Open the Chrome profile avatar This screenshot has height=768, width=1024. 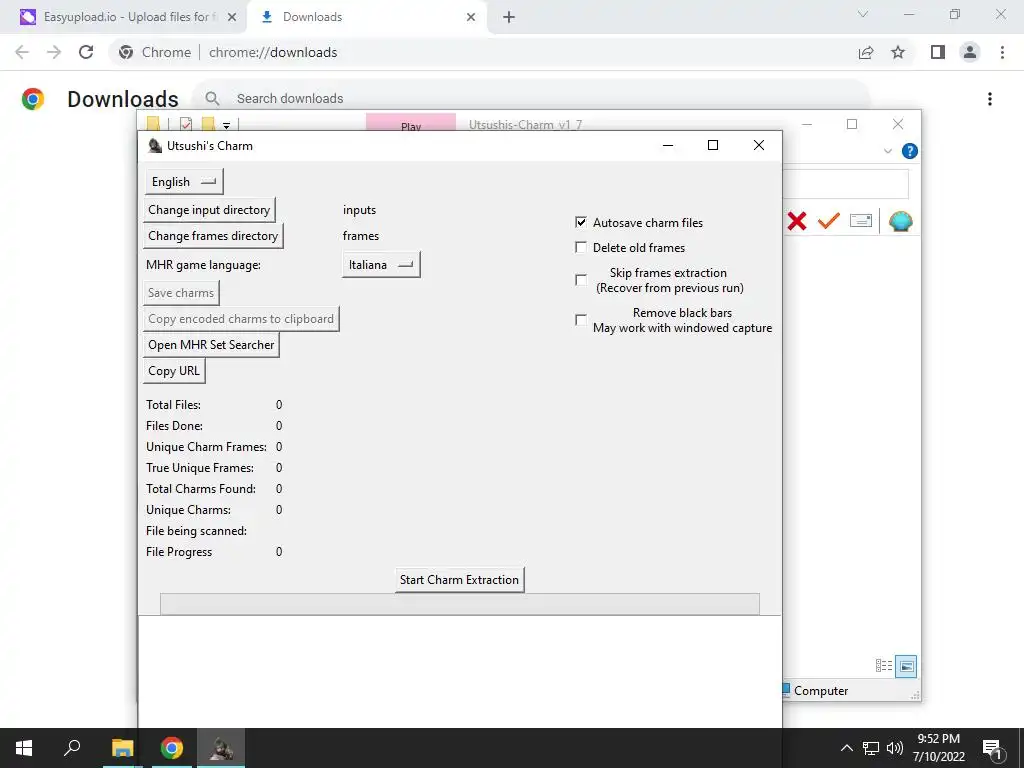click(970, 52)
